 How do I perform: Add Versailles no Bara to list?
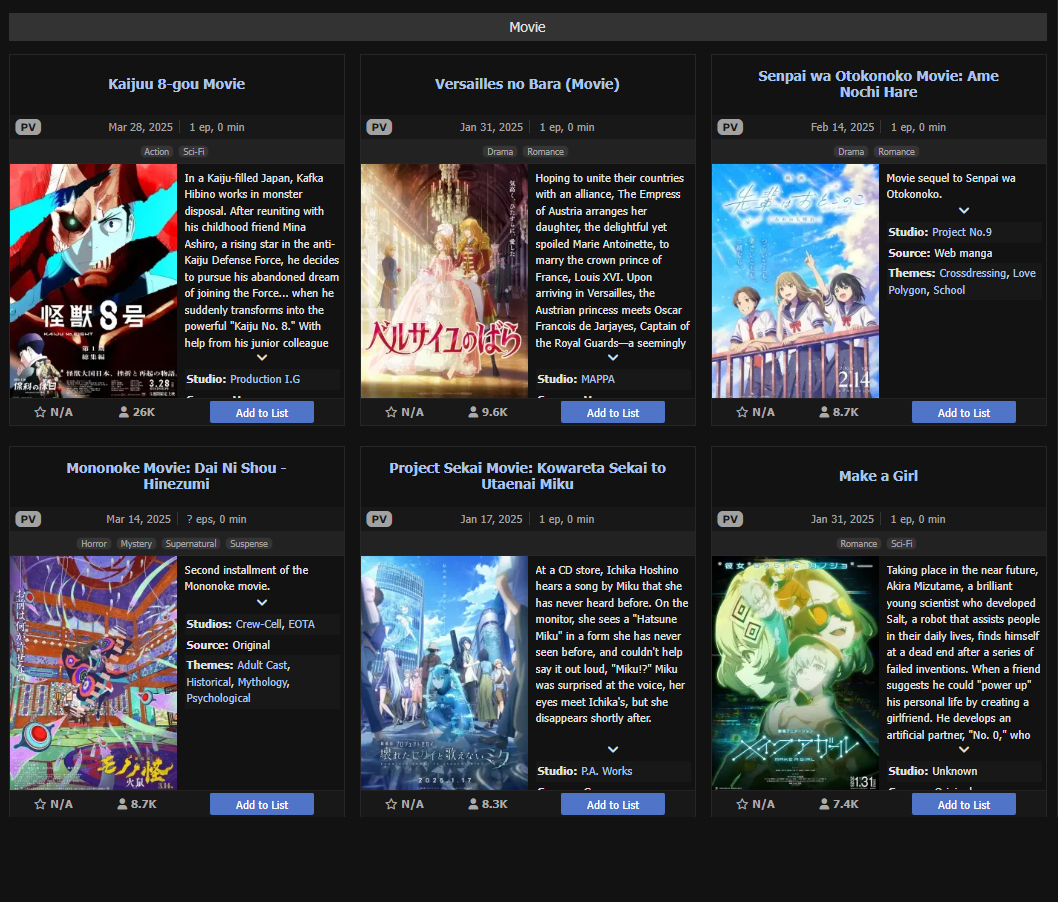(613, 412)
